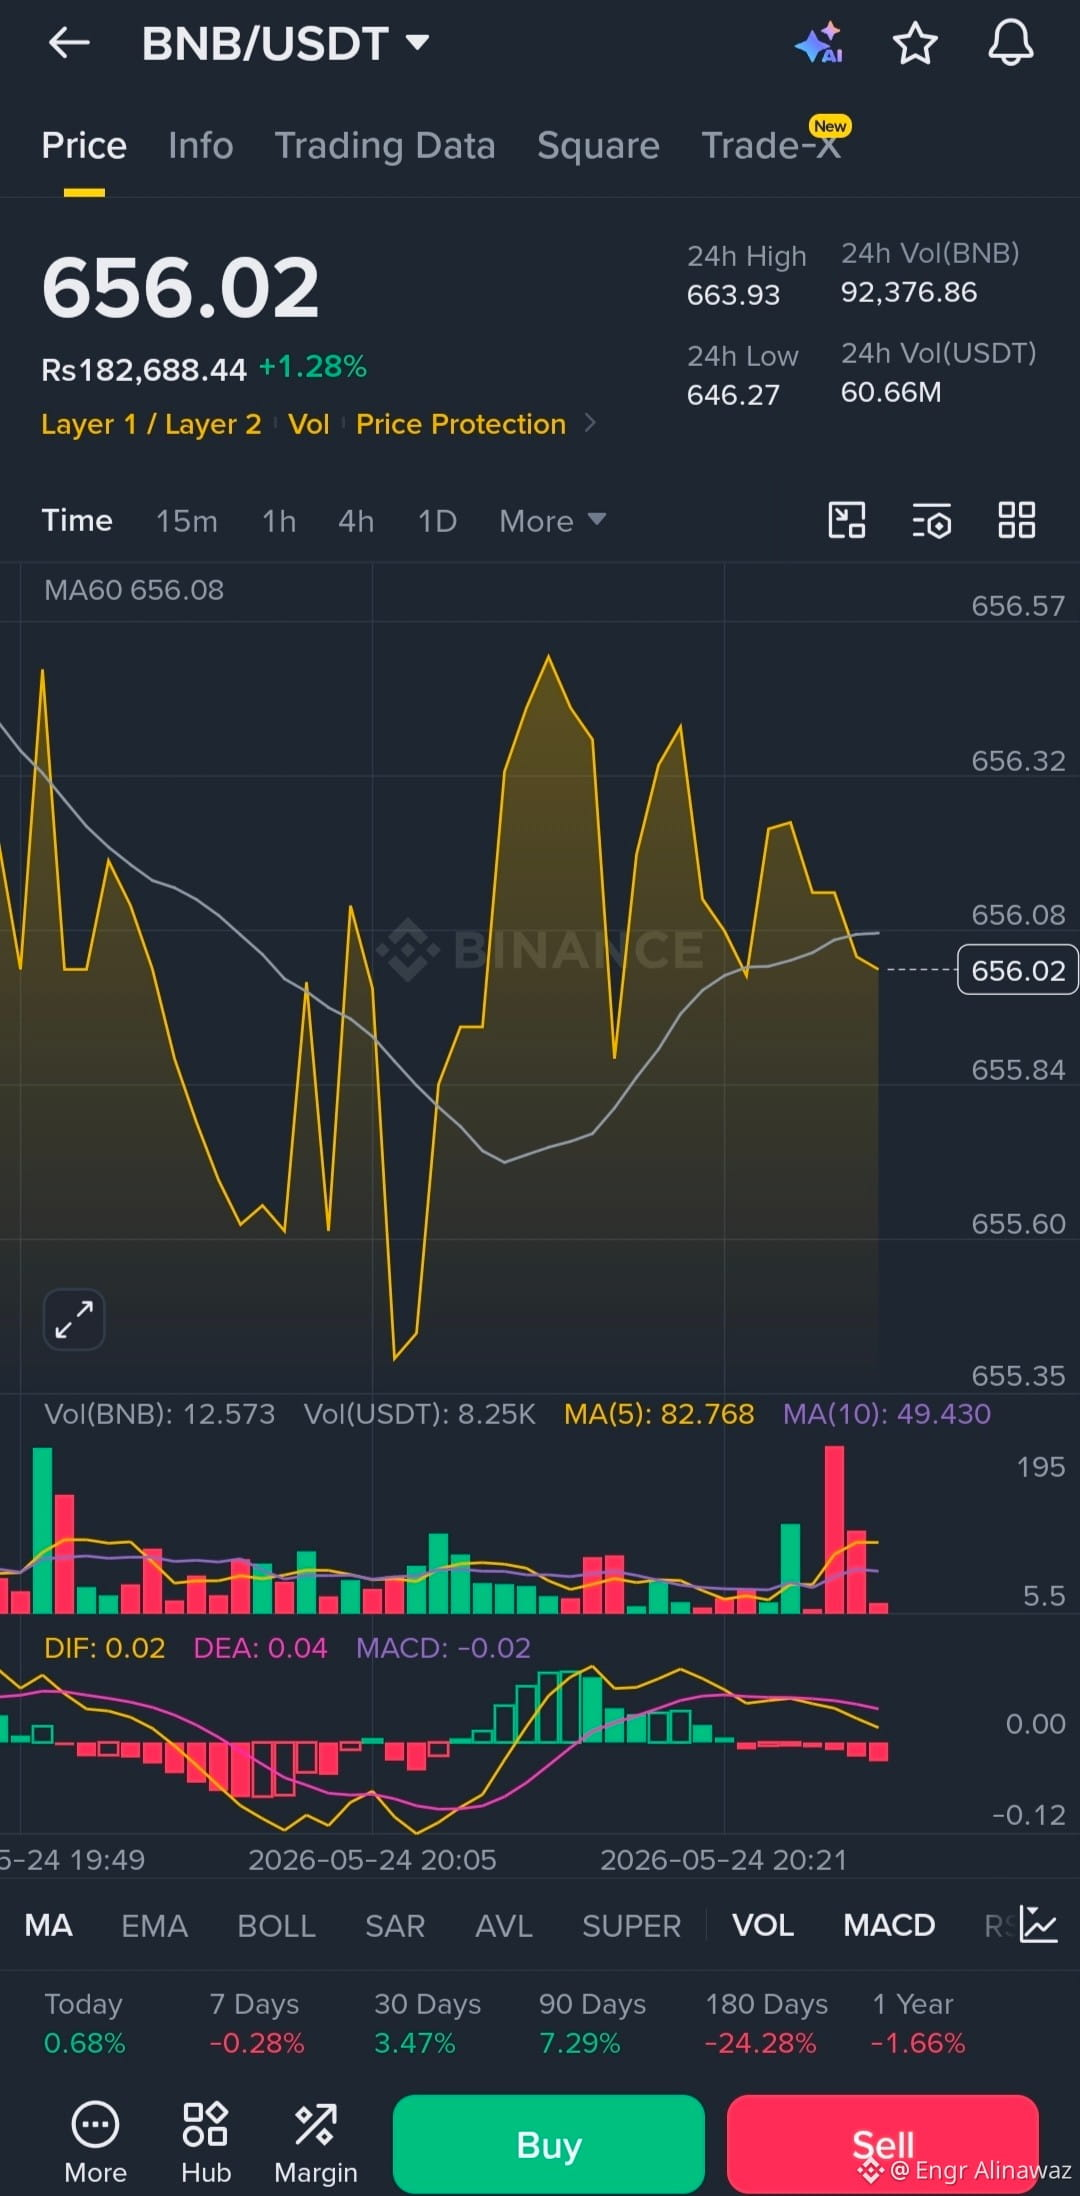Tap the MA(5): 82.768 volume label
The width and height of the screenshot is (1080, 2196).
coord(659,1414)
